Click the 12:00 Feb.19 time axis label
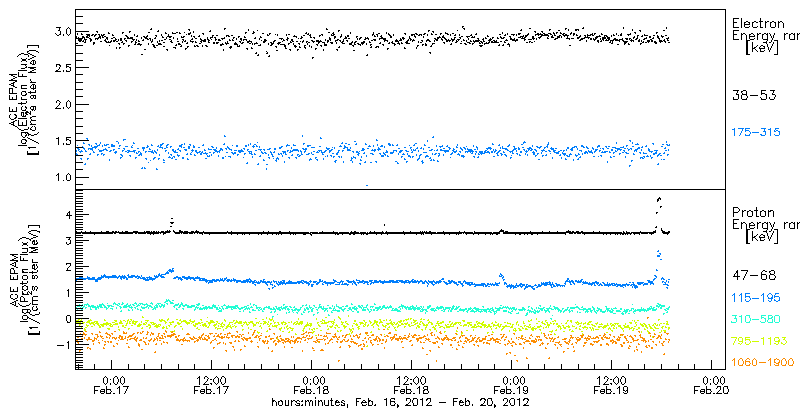 611,385
